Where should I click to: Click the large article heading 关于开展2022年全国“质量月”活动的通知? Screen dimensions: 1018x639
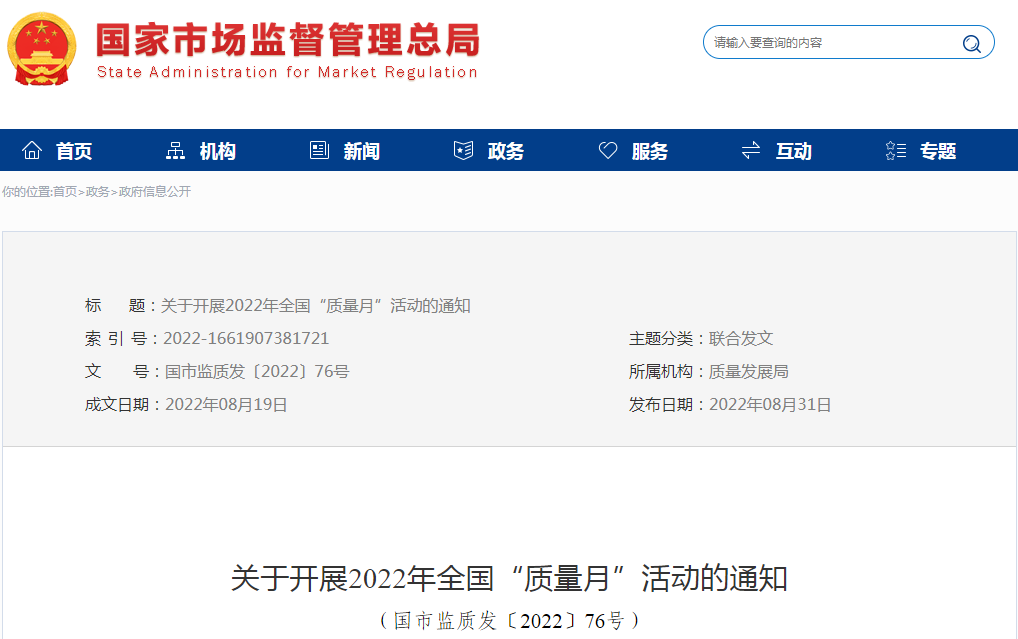point(510,578)
